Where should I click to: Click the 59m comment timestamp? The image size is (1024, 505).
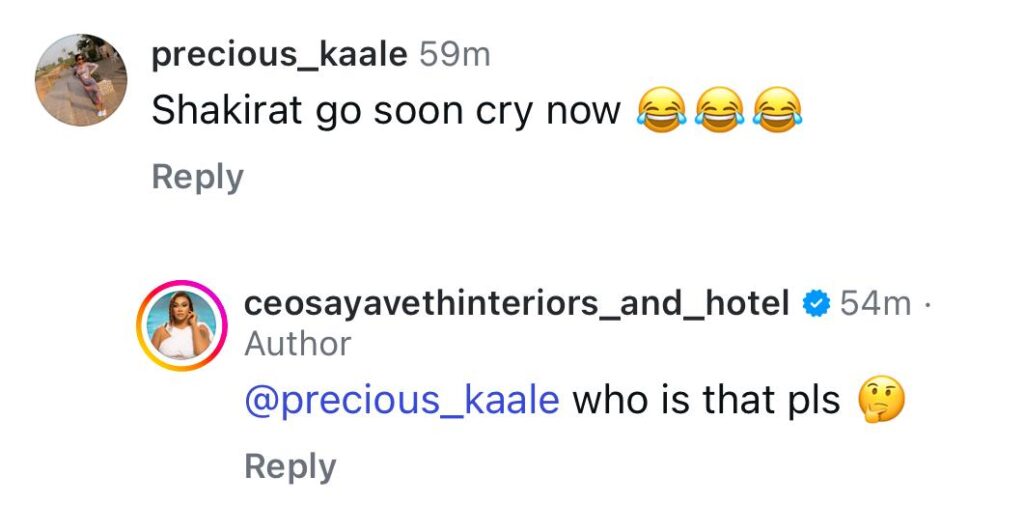point(455,55)
